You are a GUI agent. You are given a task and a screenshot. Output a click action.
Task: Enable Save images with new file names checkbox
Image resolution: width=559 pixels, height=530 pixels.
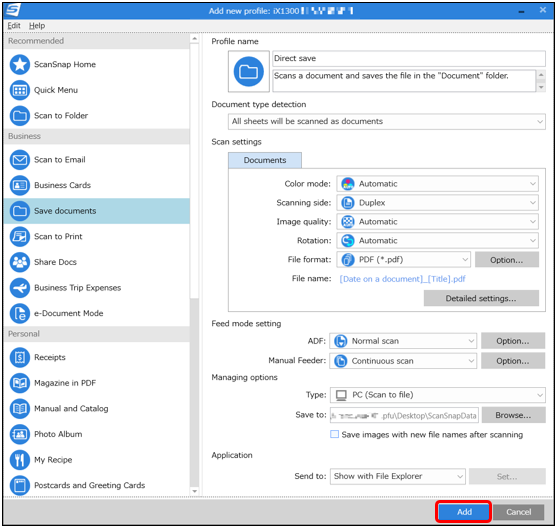pyautogui.click(x=334, y=434)
